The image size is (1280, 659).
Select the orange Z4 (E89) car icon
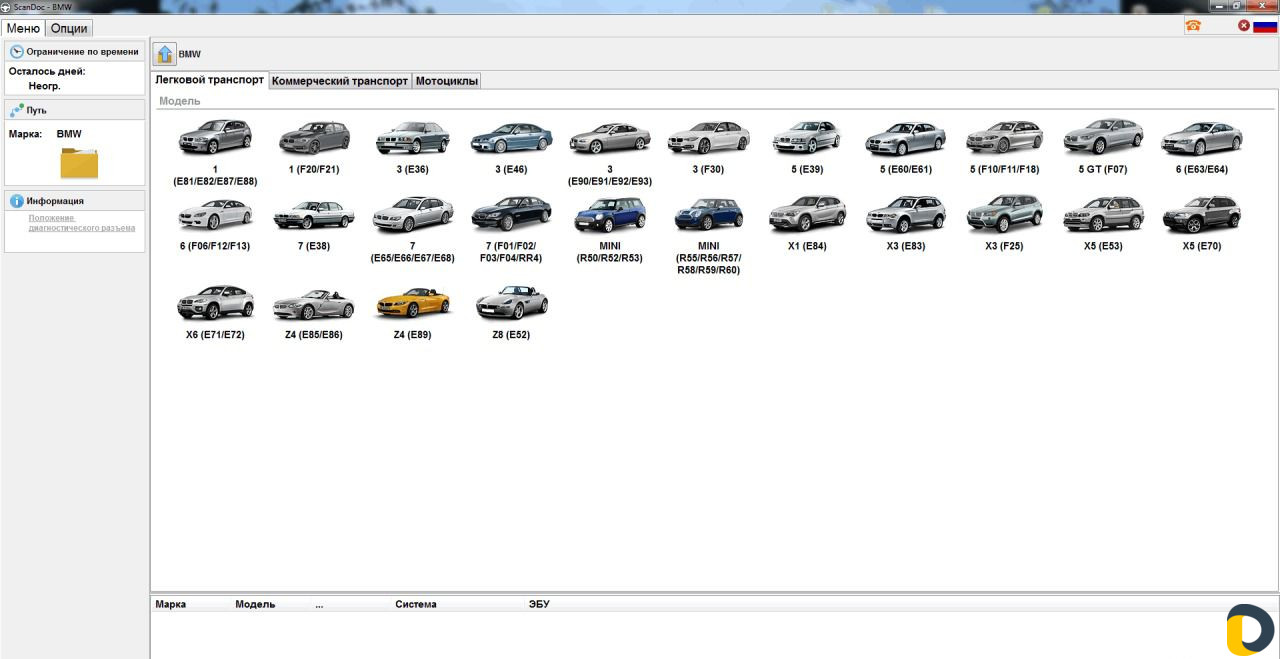tap(412, 303)
